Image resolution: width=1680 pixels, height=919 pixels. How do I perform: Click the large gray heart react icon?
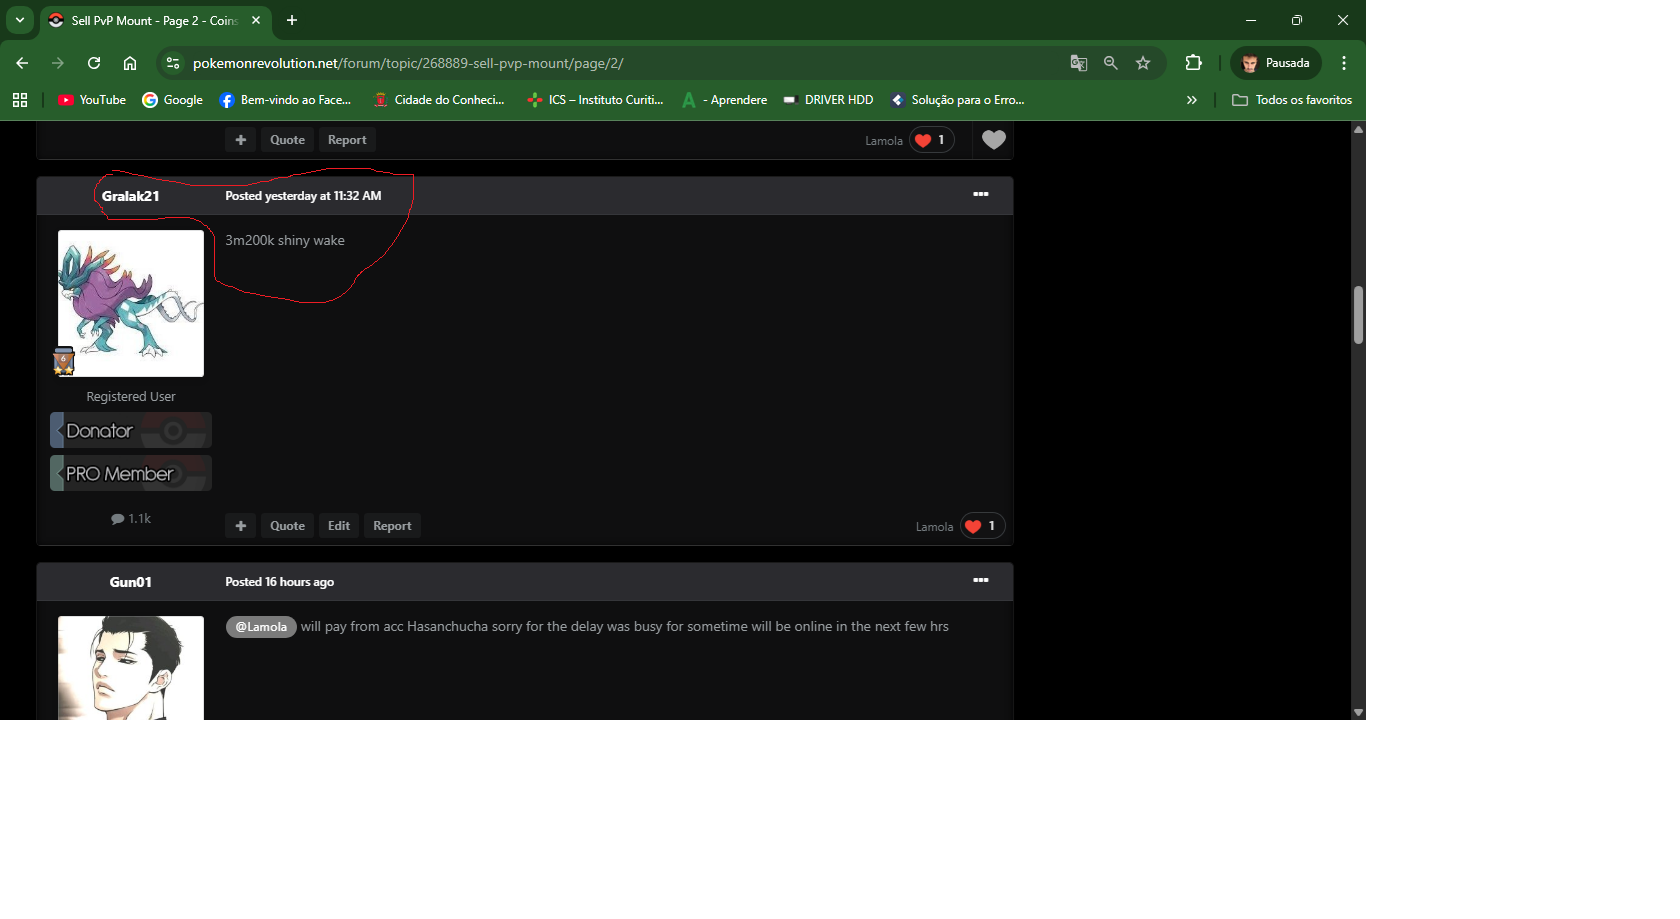993,140
